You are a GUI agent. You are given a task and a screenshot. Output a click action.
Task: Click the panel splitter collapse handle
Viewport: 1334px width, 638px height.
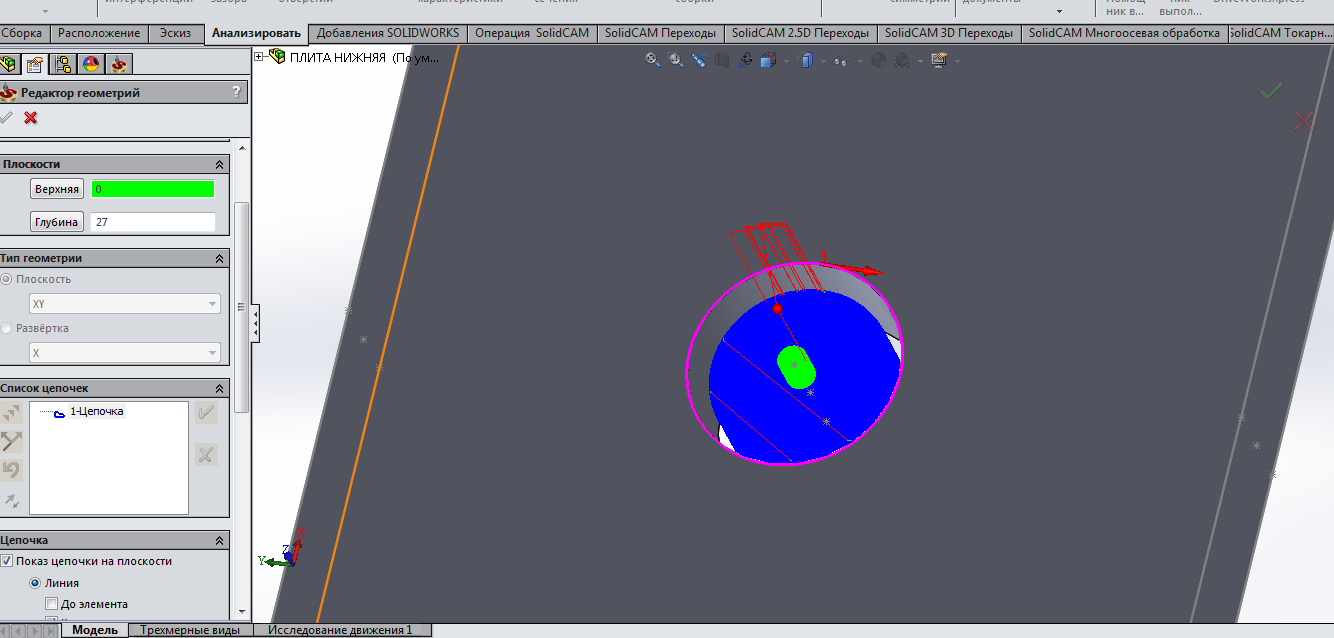(255, 324)
